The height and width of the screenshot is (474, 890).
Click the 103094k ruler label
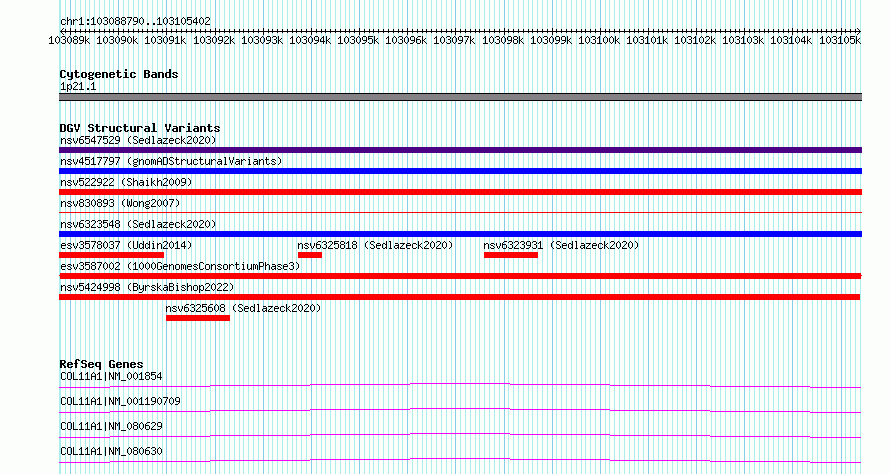310,40
